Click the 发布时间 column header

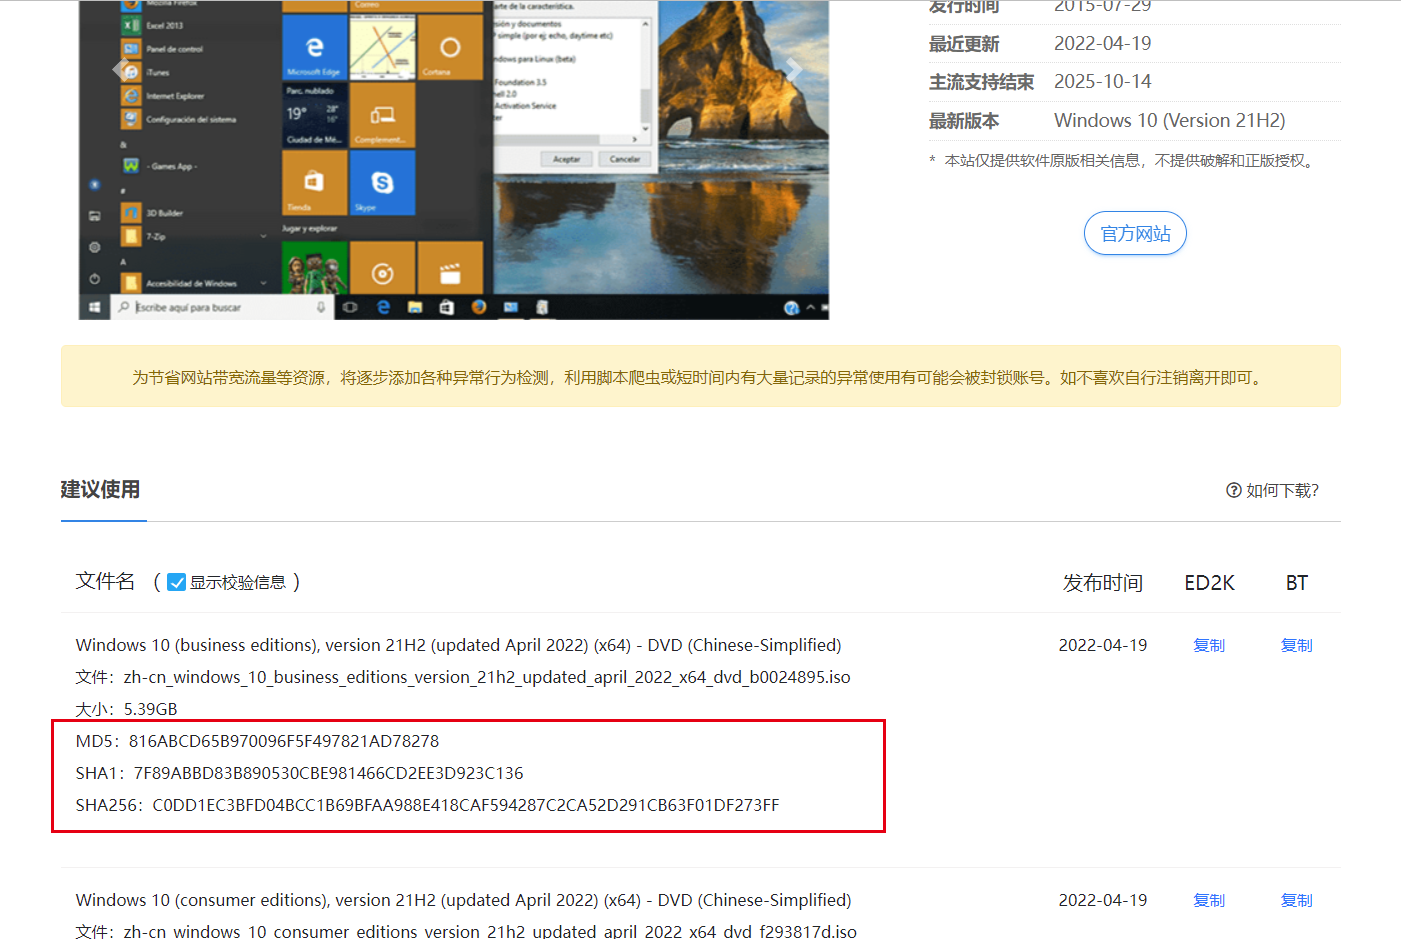pos(1102,583)
